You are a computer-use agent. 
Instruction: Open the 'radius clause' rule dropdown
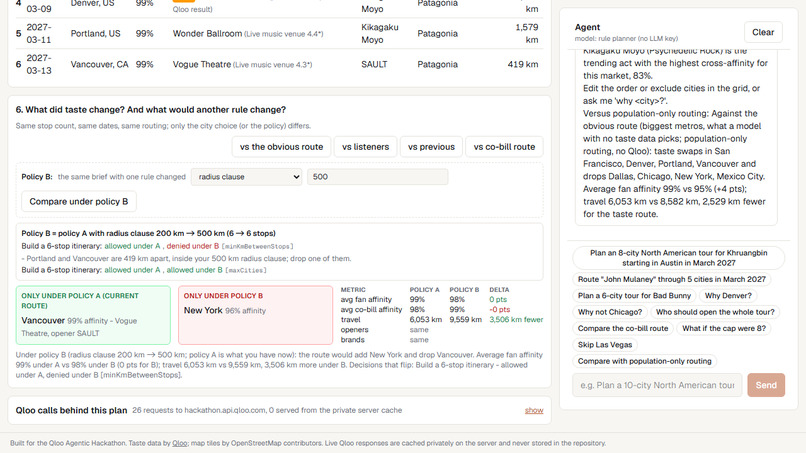pyautogui.click(x=246, y=177)
